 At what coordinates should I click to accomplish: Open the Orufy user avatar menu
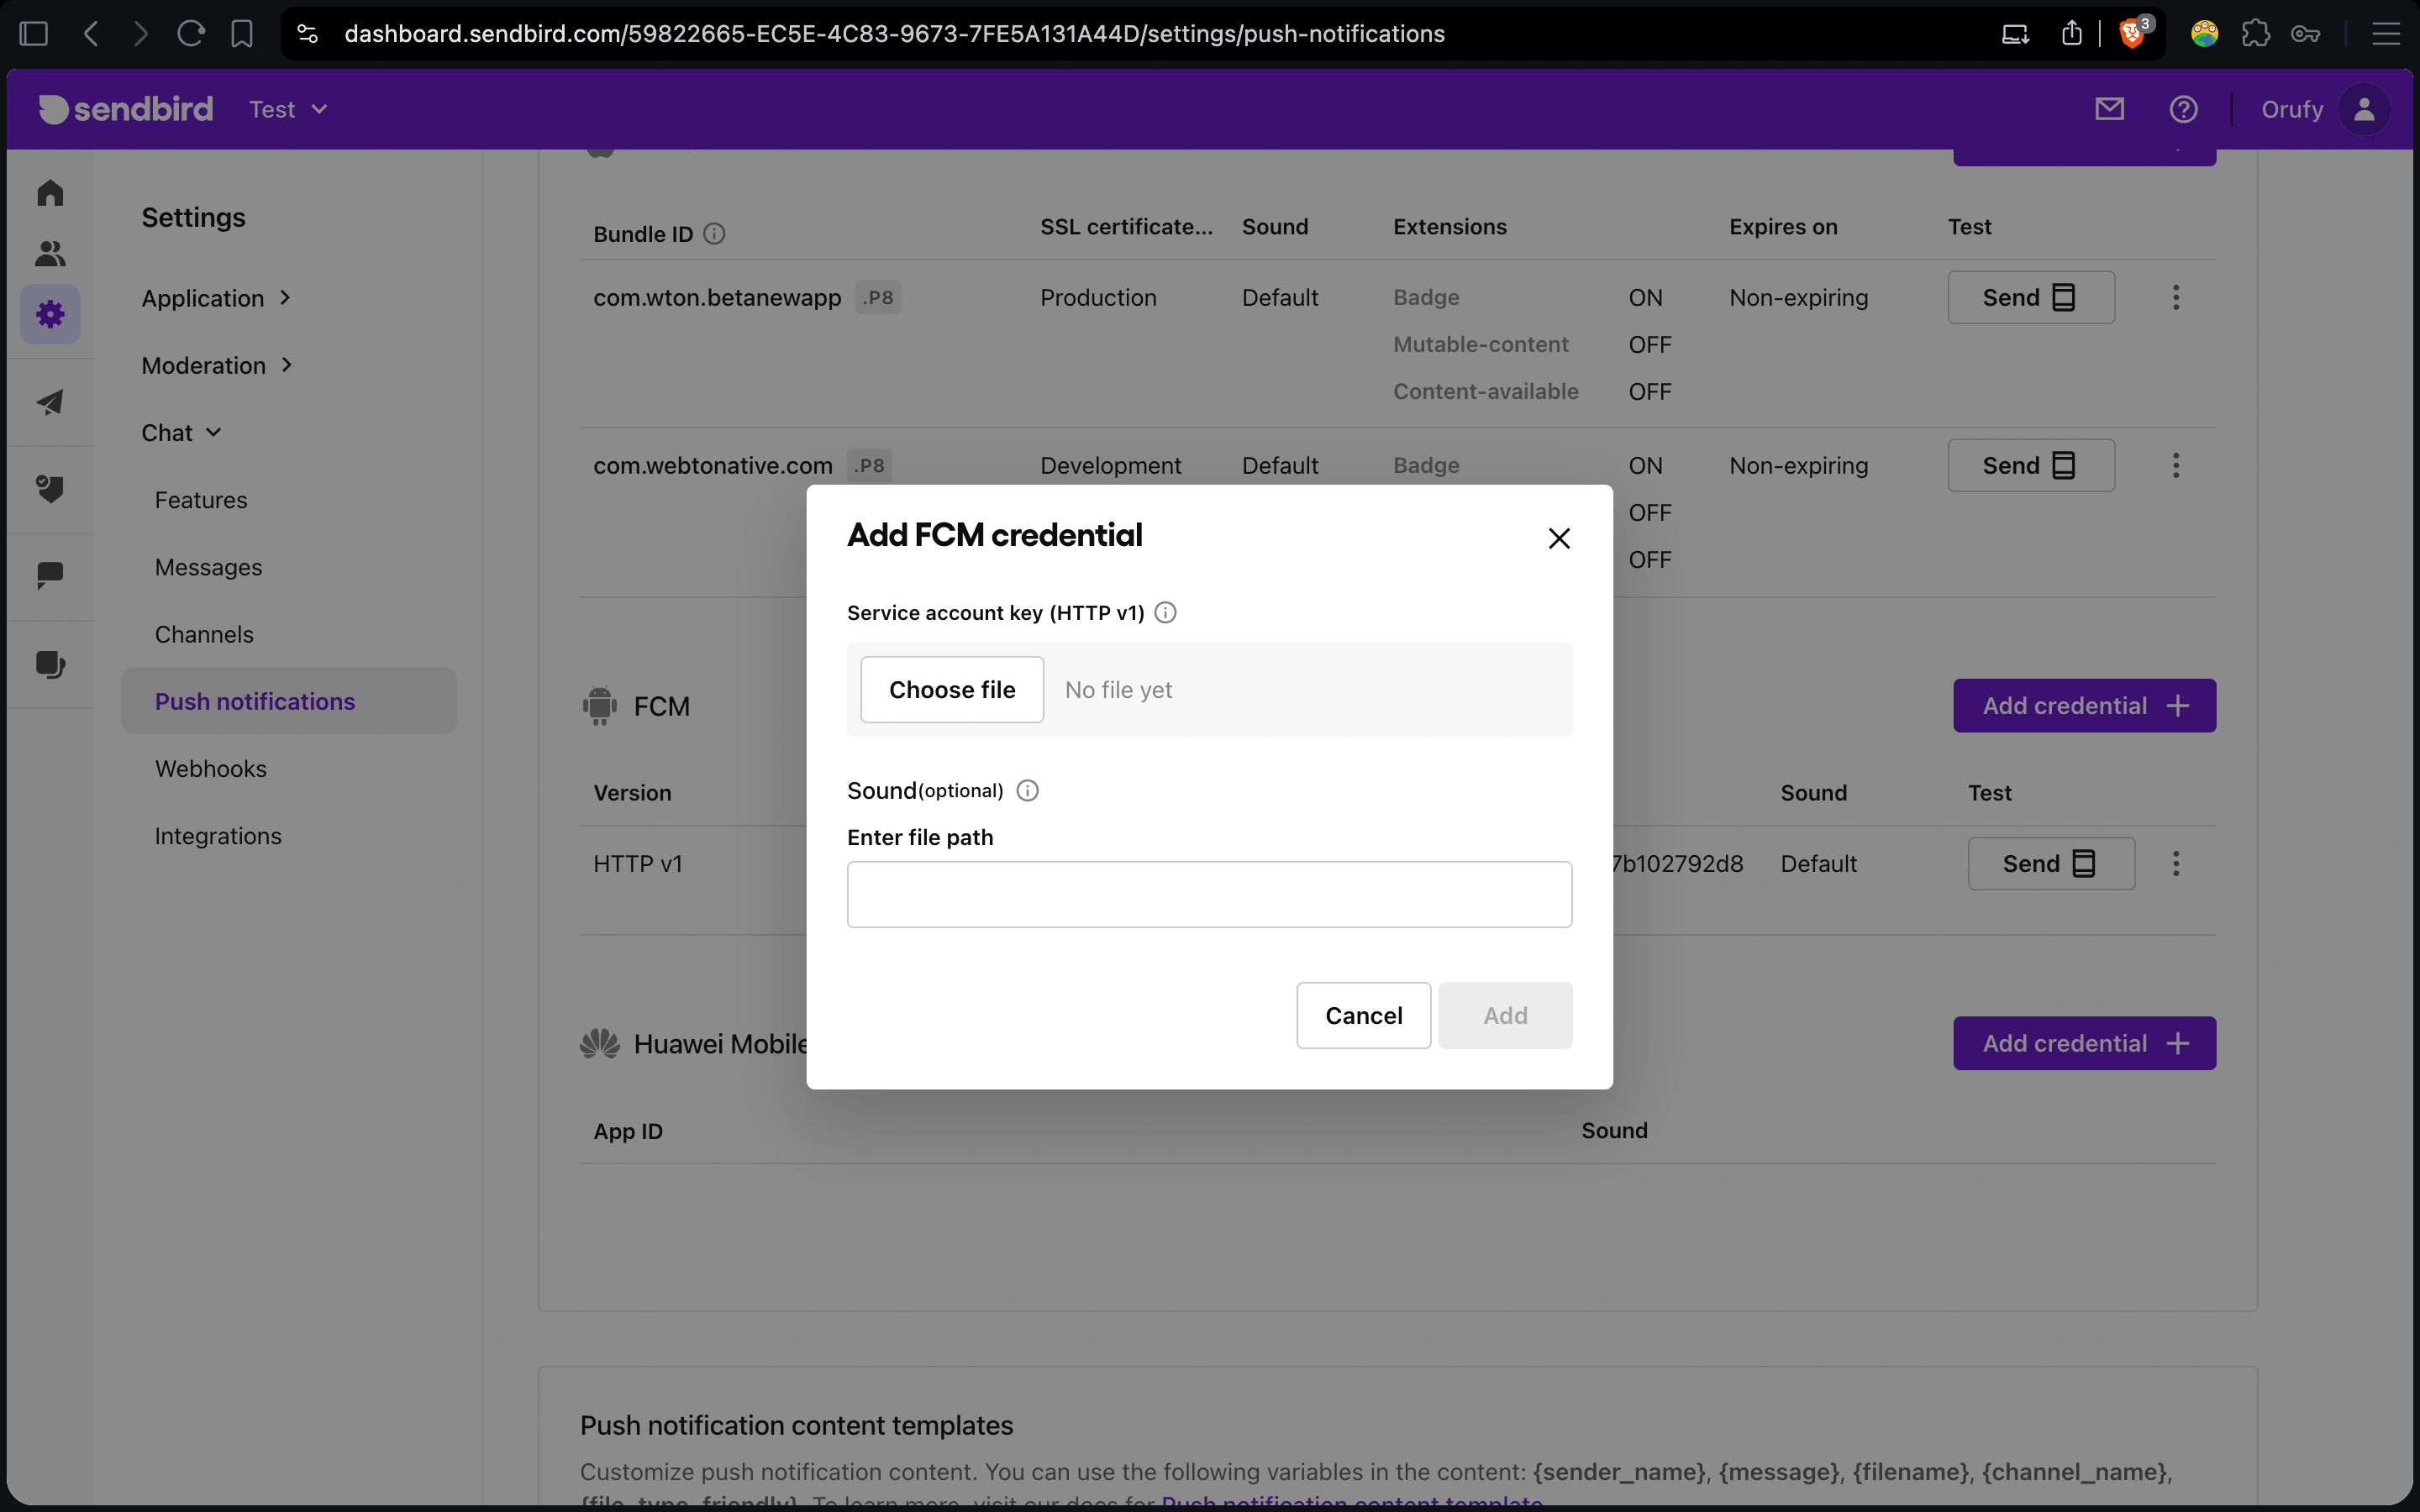pos(2364,109)
